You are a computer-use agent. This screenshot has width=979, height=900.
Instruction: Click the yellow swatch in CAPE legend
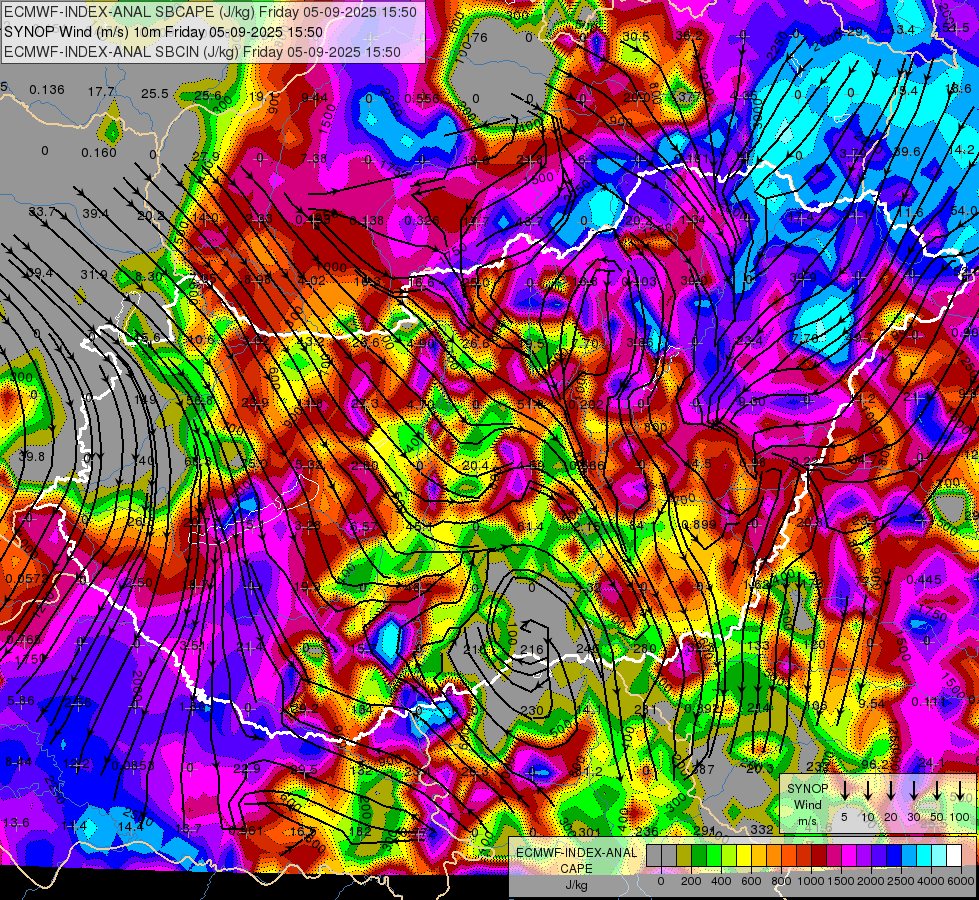tap(744, 856)
